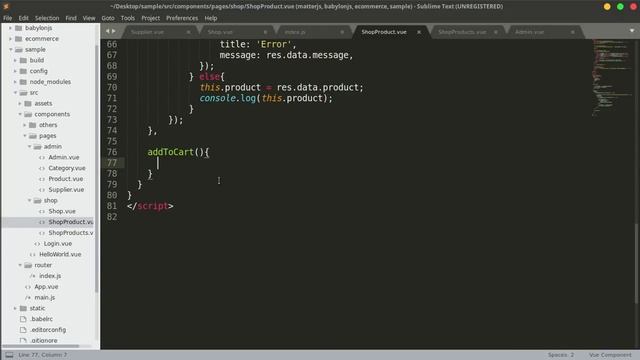Open ShopProducts.vue in the sidebar
This screenshot has width=640, height=360.
pos(71,233)
